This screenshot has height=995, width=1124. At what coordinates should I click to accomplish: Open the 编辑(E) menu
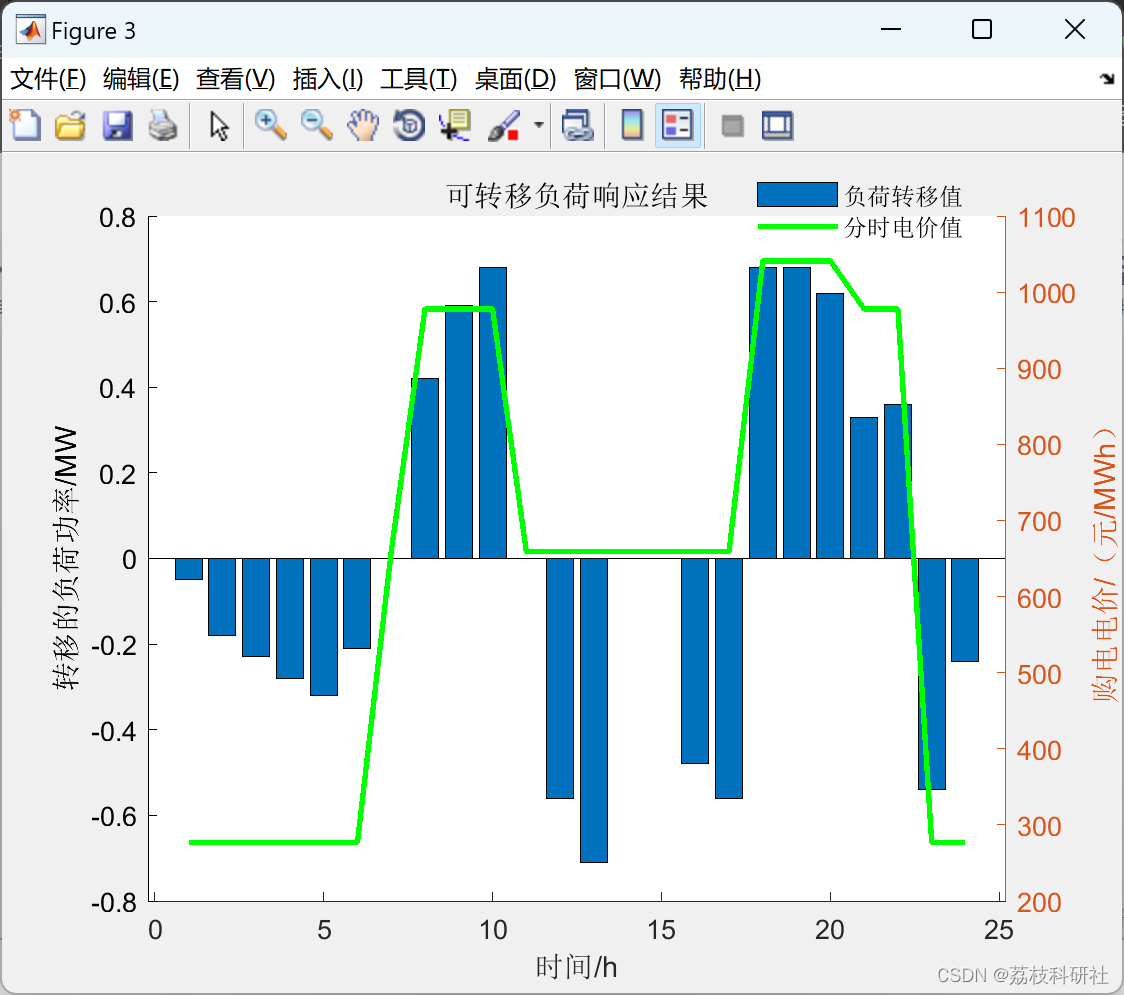point(140,79)
